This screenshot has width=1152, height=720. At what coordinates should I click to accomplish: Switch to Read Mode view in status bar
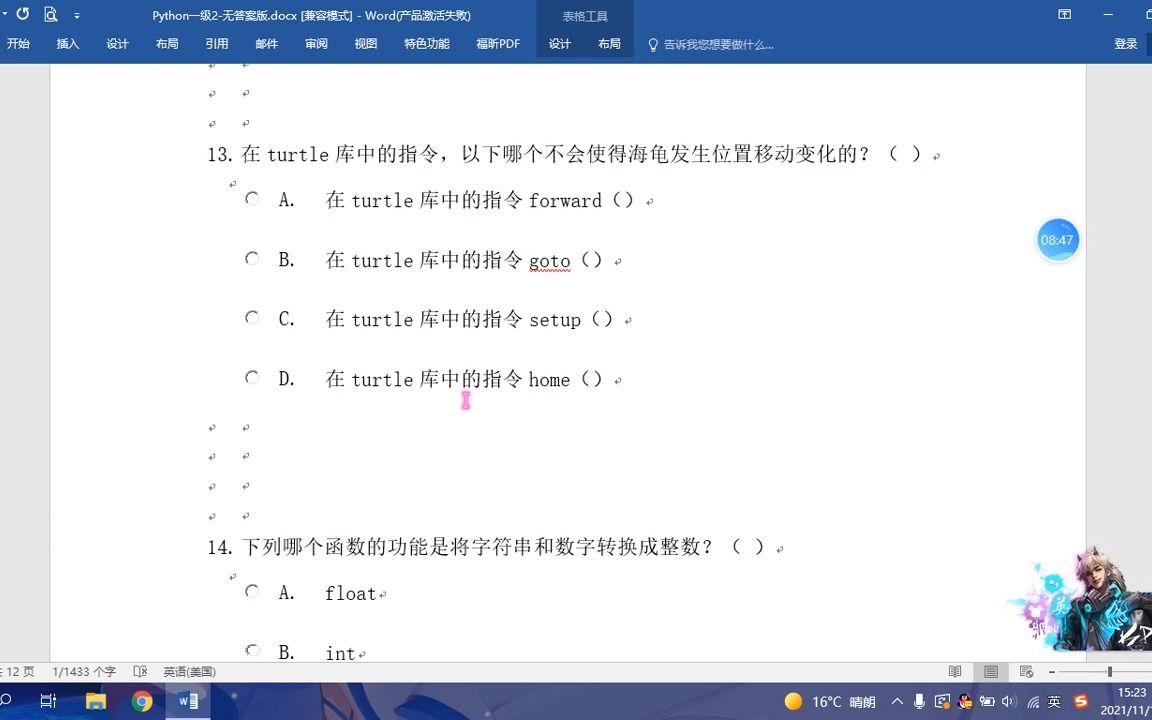tap(955, 671)
